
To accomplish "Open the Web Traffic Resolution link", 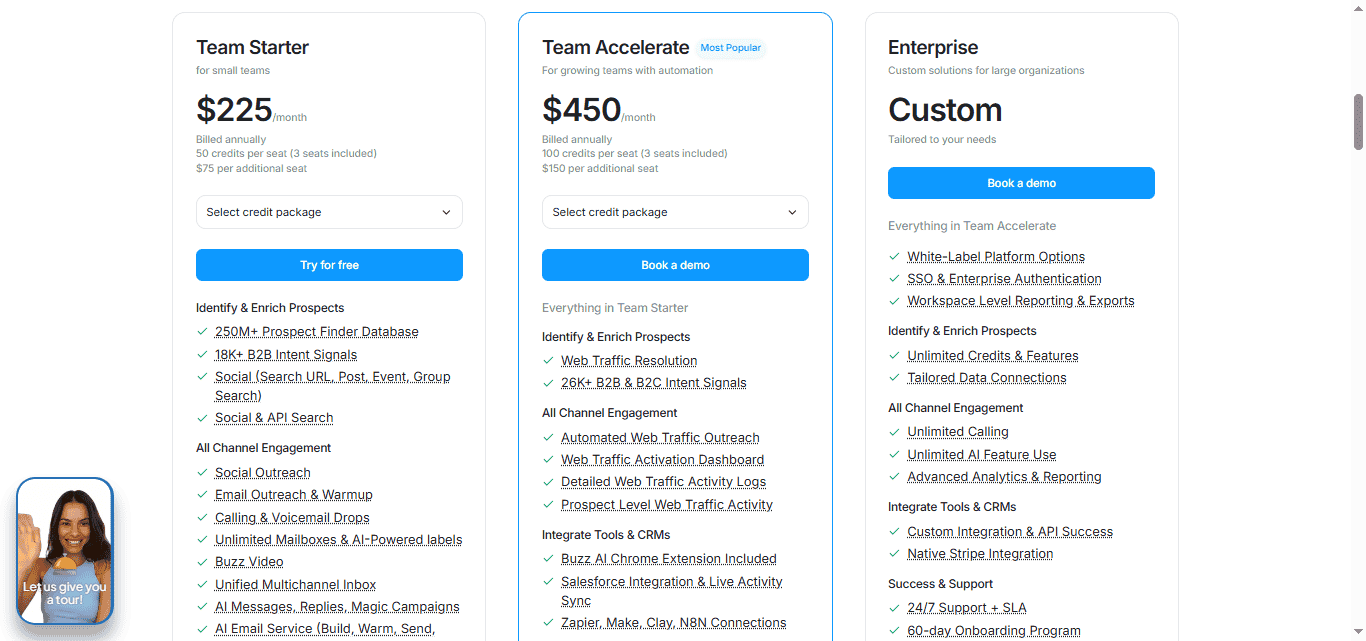I will (x=629, y=360).
